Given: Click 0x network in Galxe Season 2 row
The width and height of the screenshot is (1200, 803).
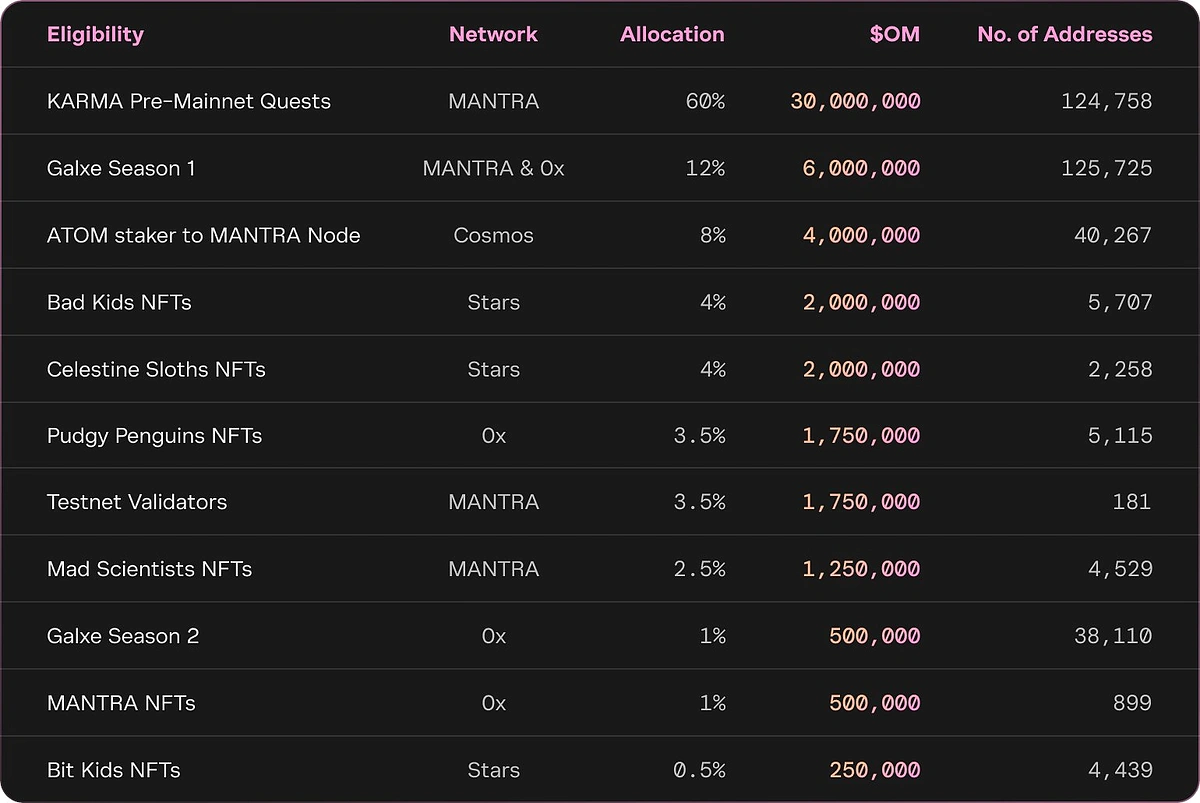Looking at the screenshot, I should click(494, 636).
